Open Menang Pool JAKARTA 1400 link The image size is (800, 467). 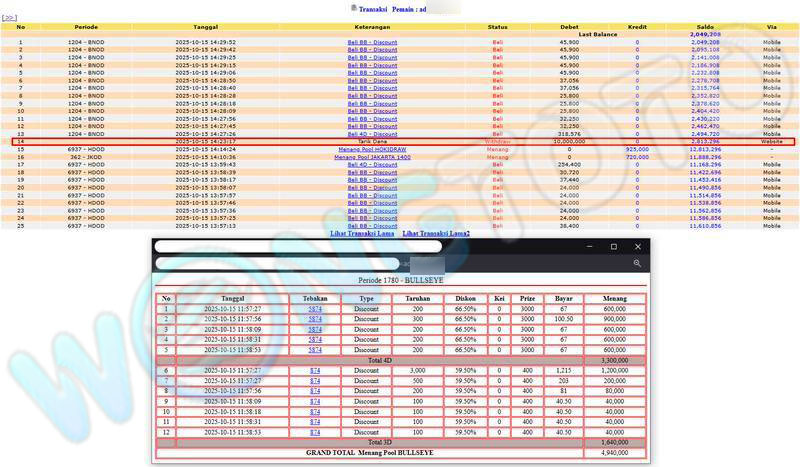[372, 157]
